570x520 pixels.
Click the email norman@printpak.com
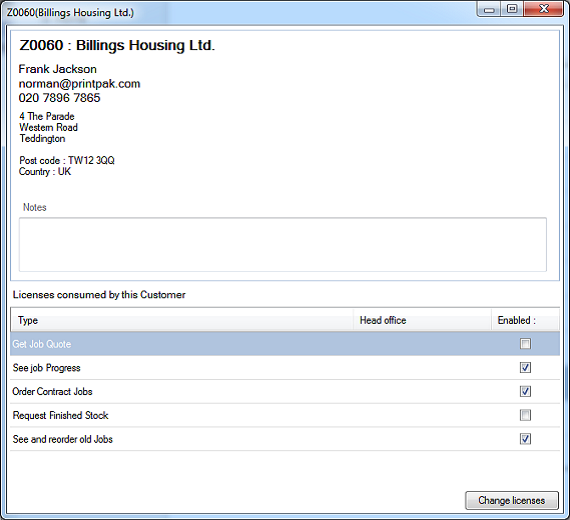tap(79, 84)
